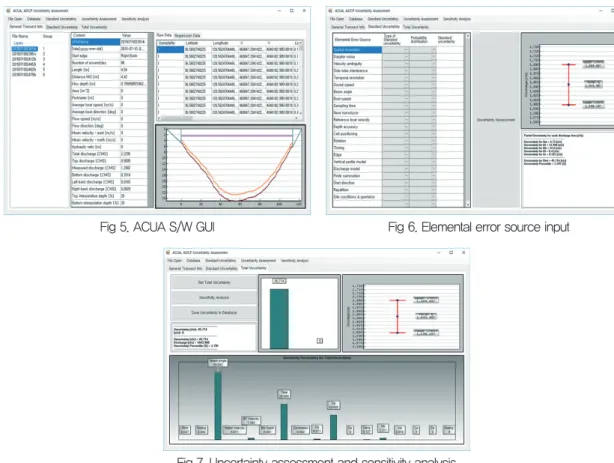The image size is (614, 463).
Task: Click the app icon in Fig 7 window title bar
Action: [168, 253]
